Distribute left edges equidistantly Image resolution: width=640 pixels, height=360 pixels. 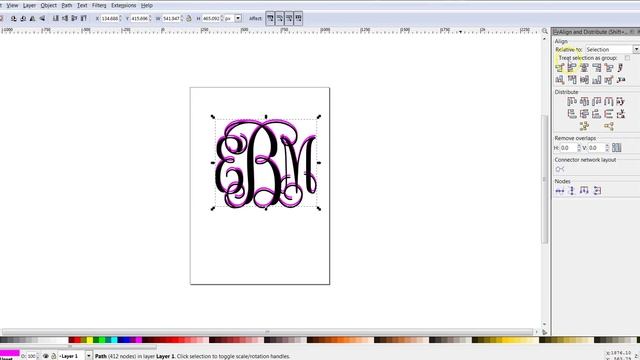pyautogui.click(x=572, y=101)
